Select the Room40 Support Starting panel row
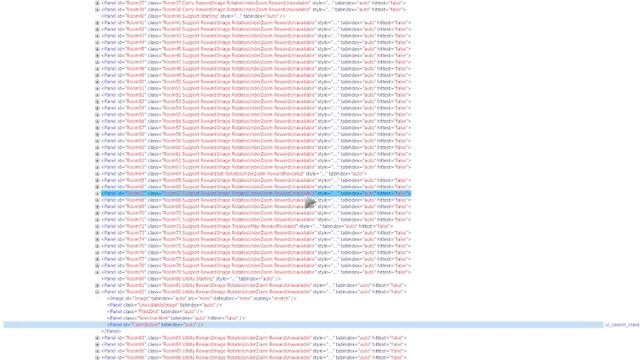 point(193,16)
